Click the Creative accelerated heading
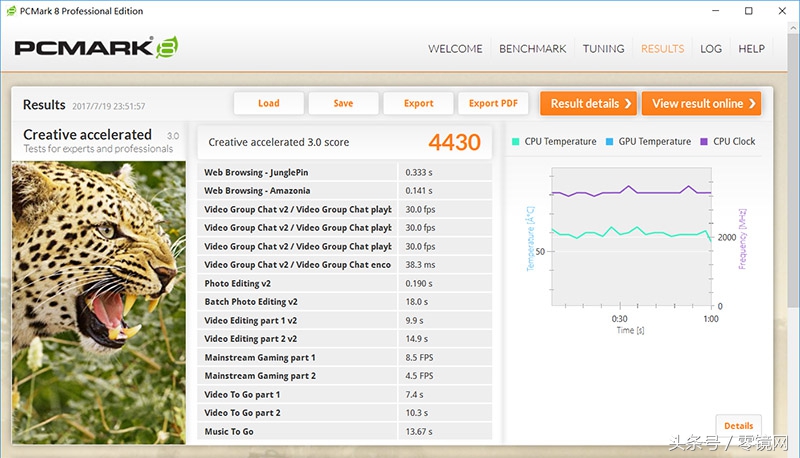This screenshot has width=800, height=458. pos(87,135)
